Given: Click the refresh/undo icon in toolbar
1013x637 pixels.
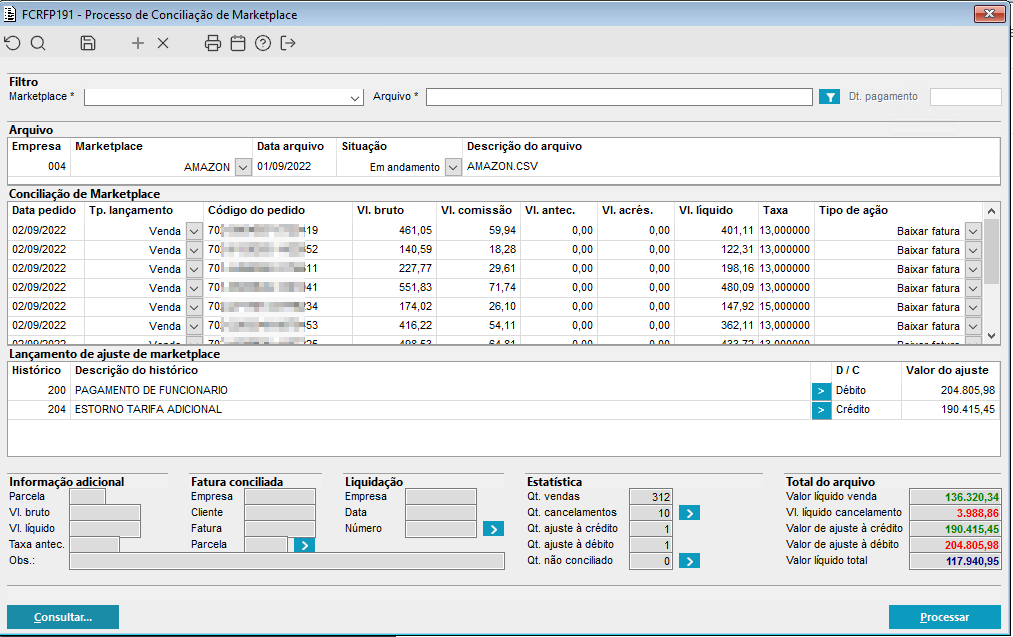Looking at the screenshot, I should (12, 43).
